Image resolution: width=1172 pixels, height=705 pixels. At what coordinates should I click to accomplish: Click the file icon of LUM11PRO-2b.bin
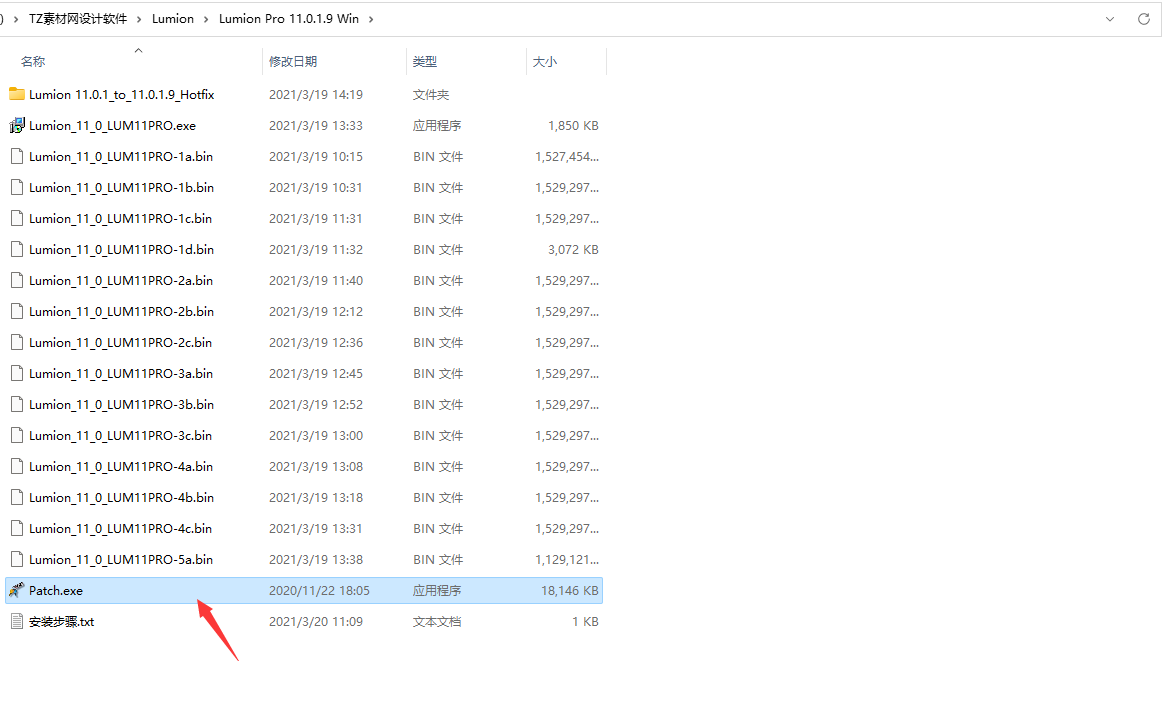(x=16, y=312)
